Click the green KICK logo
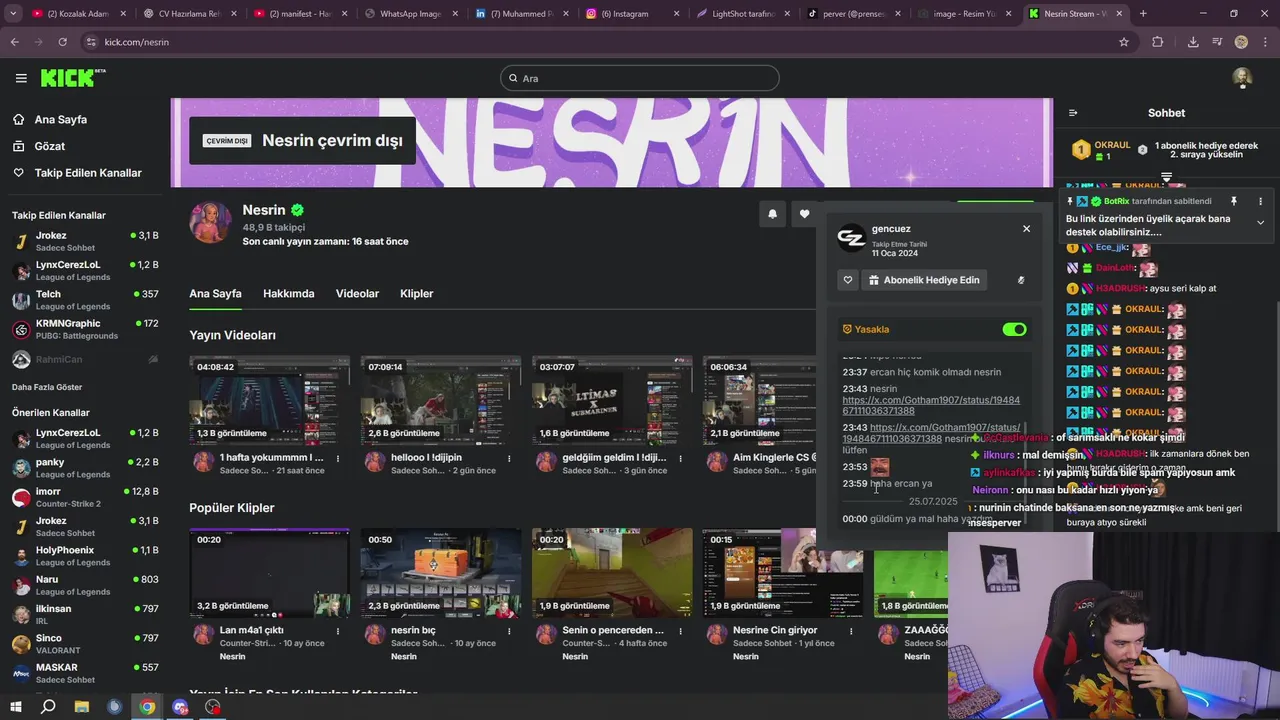Image resolution: width=1280 pixels, height=720 pixels. pos(73,78)
